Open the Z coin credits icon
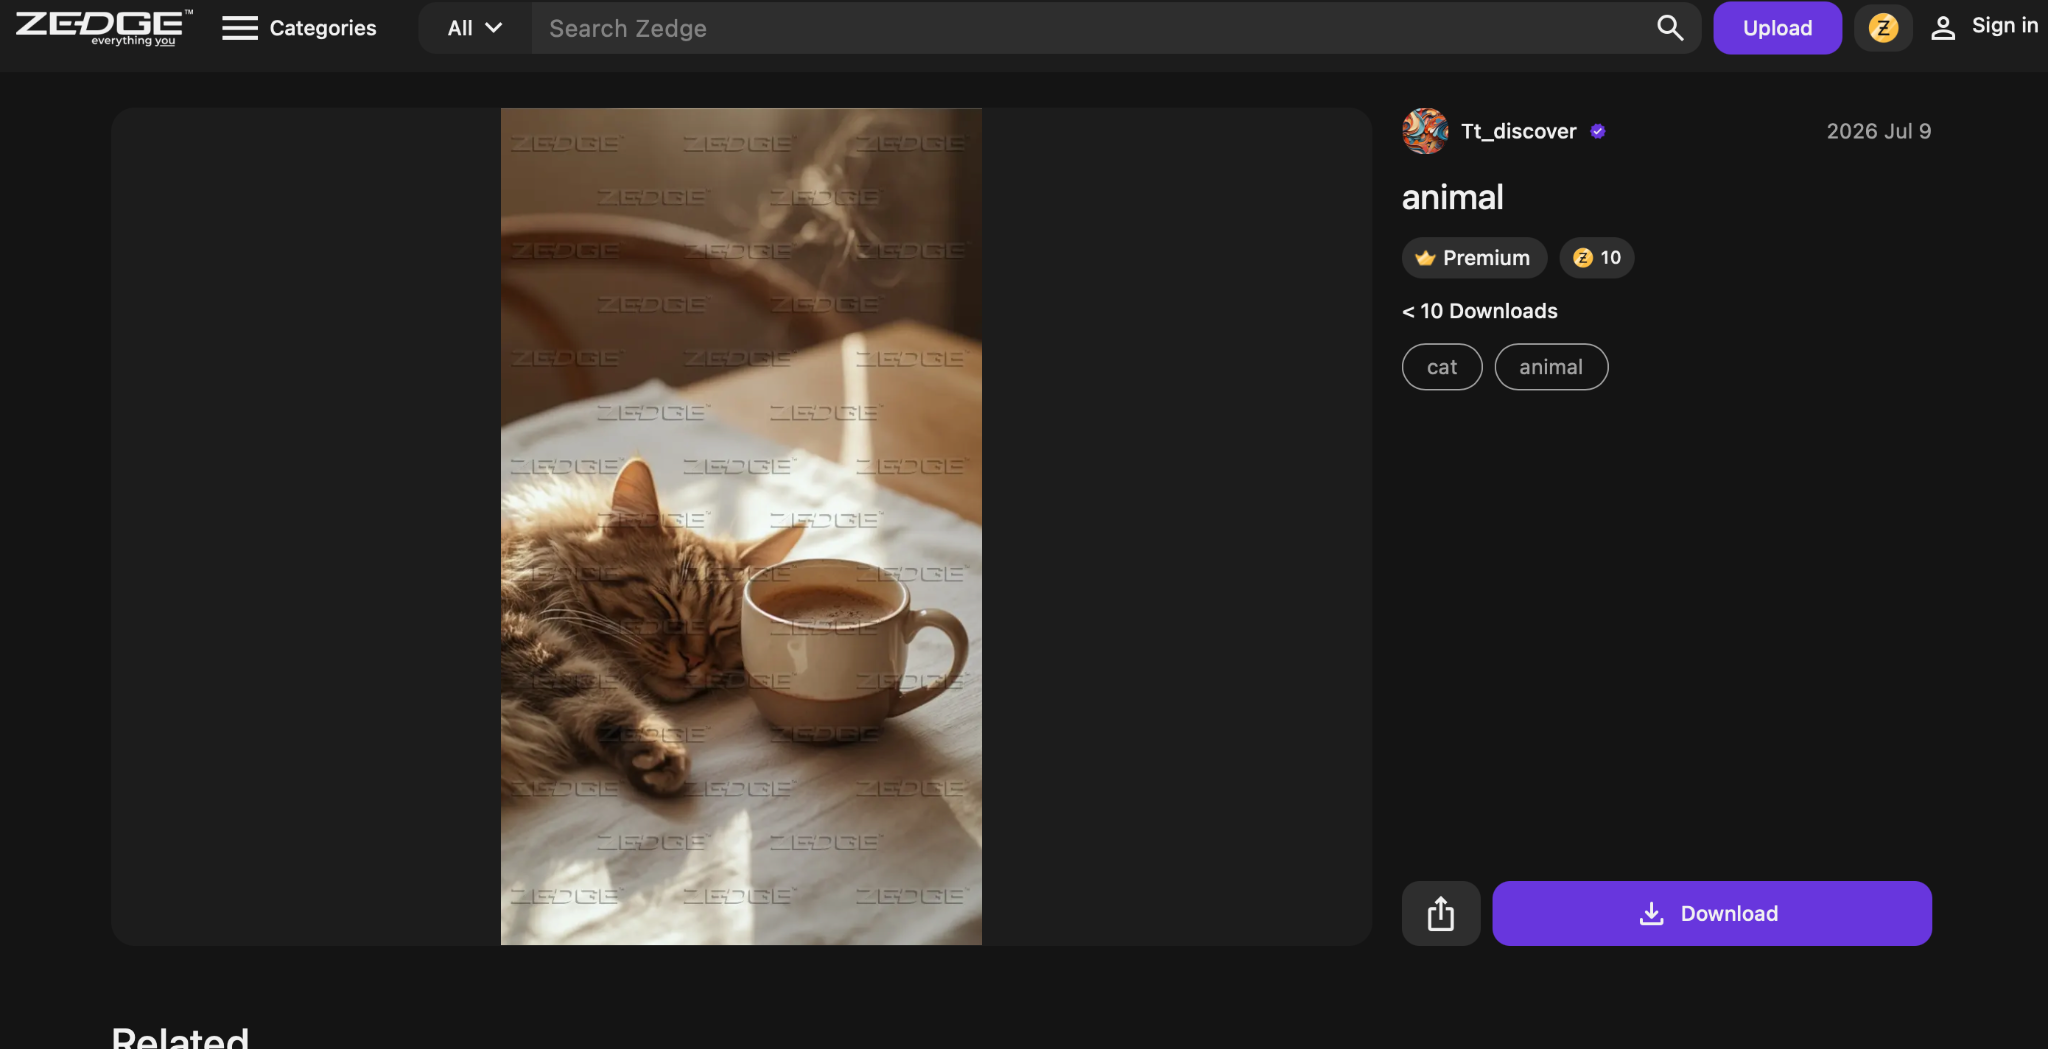The image size is (2048, 1049). tap(1883, 28)
